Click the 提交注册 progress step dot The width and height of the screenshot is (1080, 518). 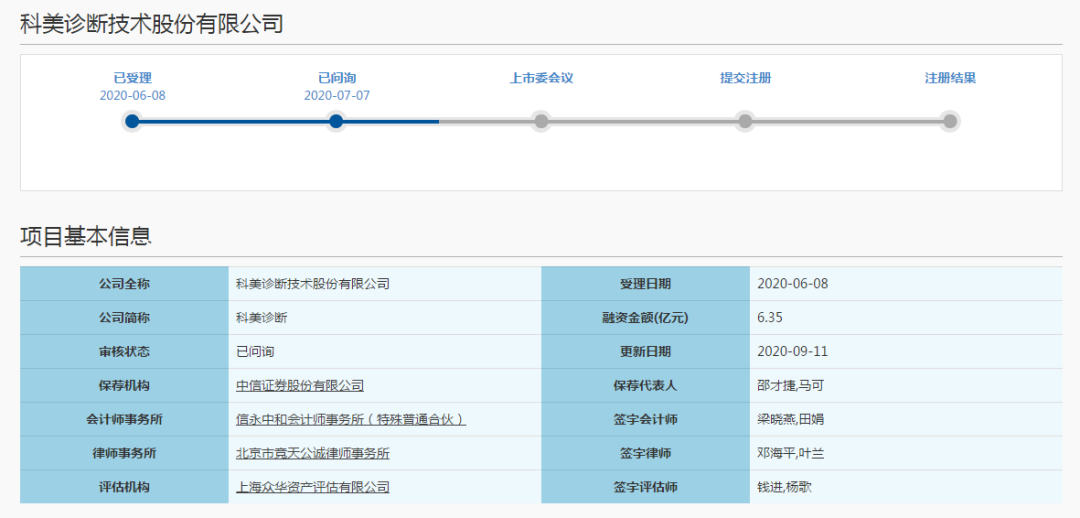[745, 121]
